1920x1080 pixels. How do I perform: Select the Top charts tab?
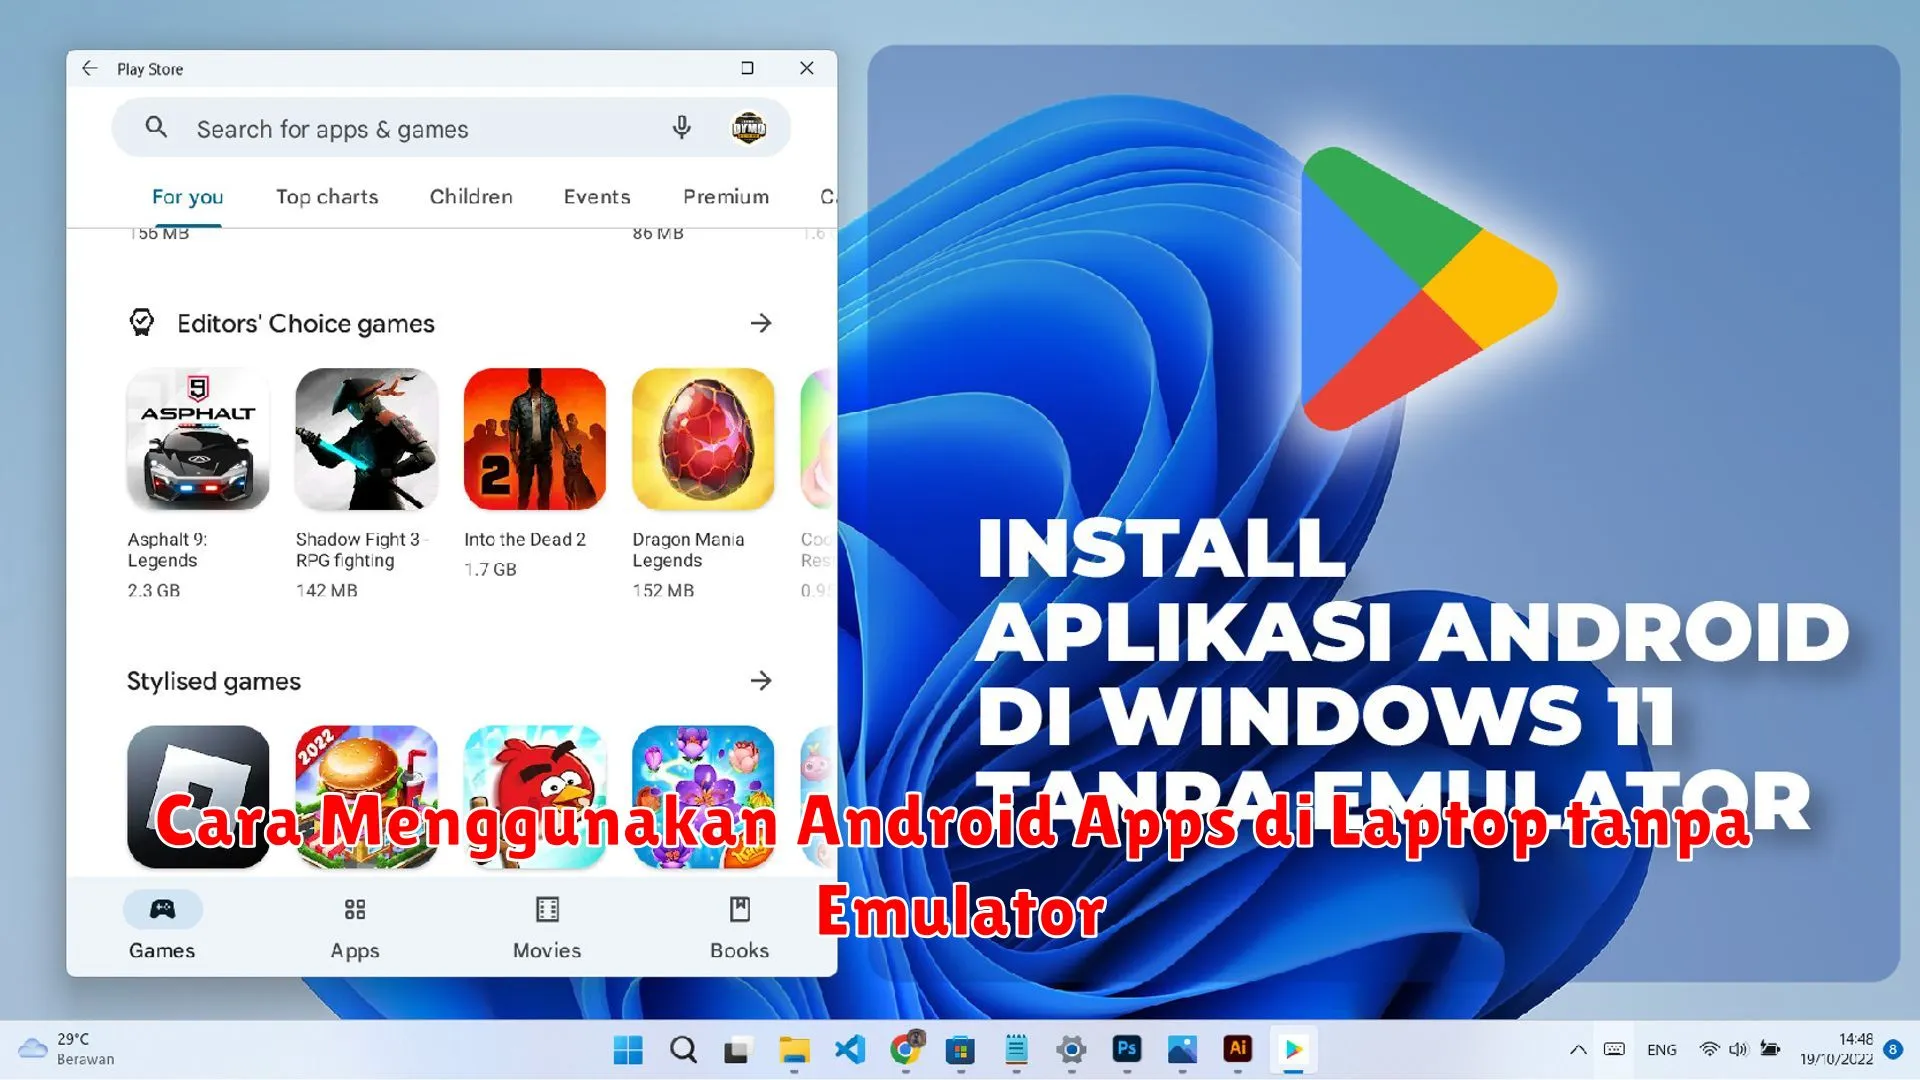(327, 196)
